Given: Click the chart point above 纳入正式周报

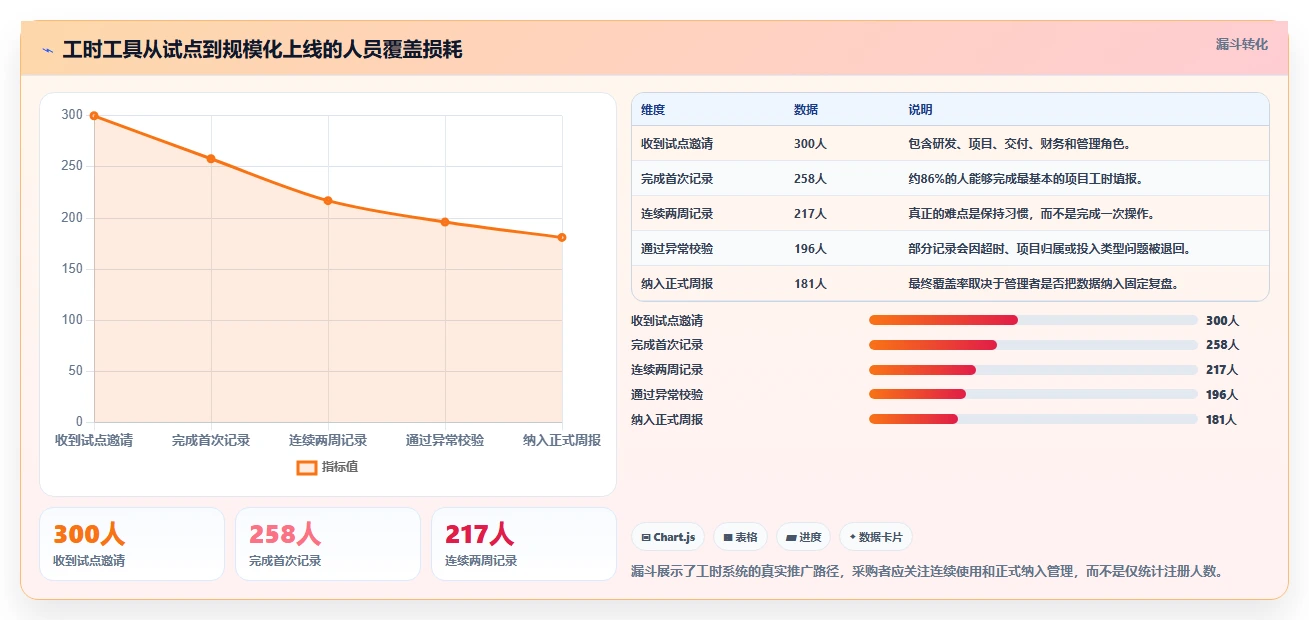Looking at the screenshot, I should [562, 237].
